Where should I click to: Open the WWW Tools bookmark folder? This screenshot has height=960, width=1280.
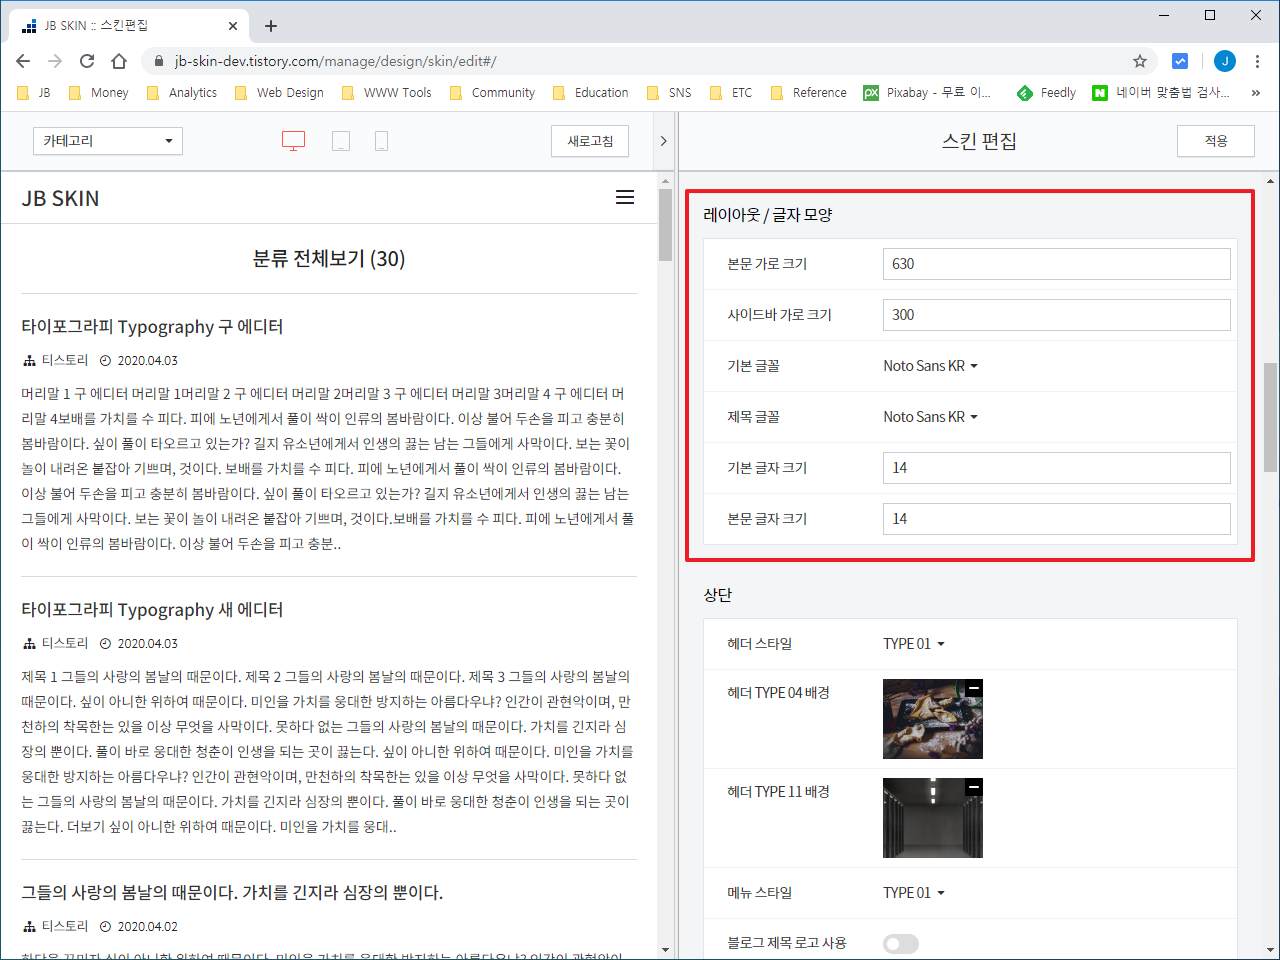[x=387, y=92]
